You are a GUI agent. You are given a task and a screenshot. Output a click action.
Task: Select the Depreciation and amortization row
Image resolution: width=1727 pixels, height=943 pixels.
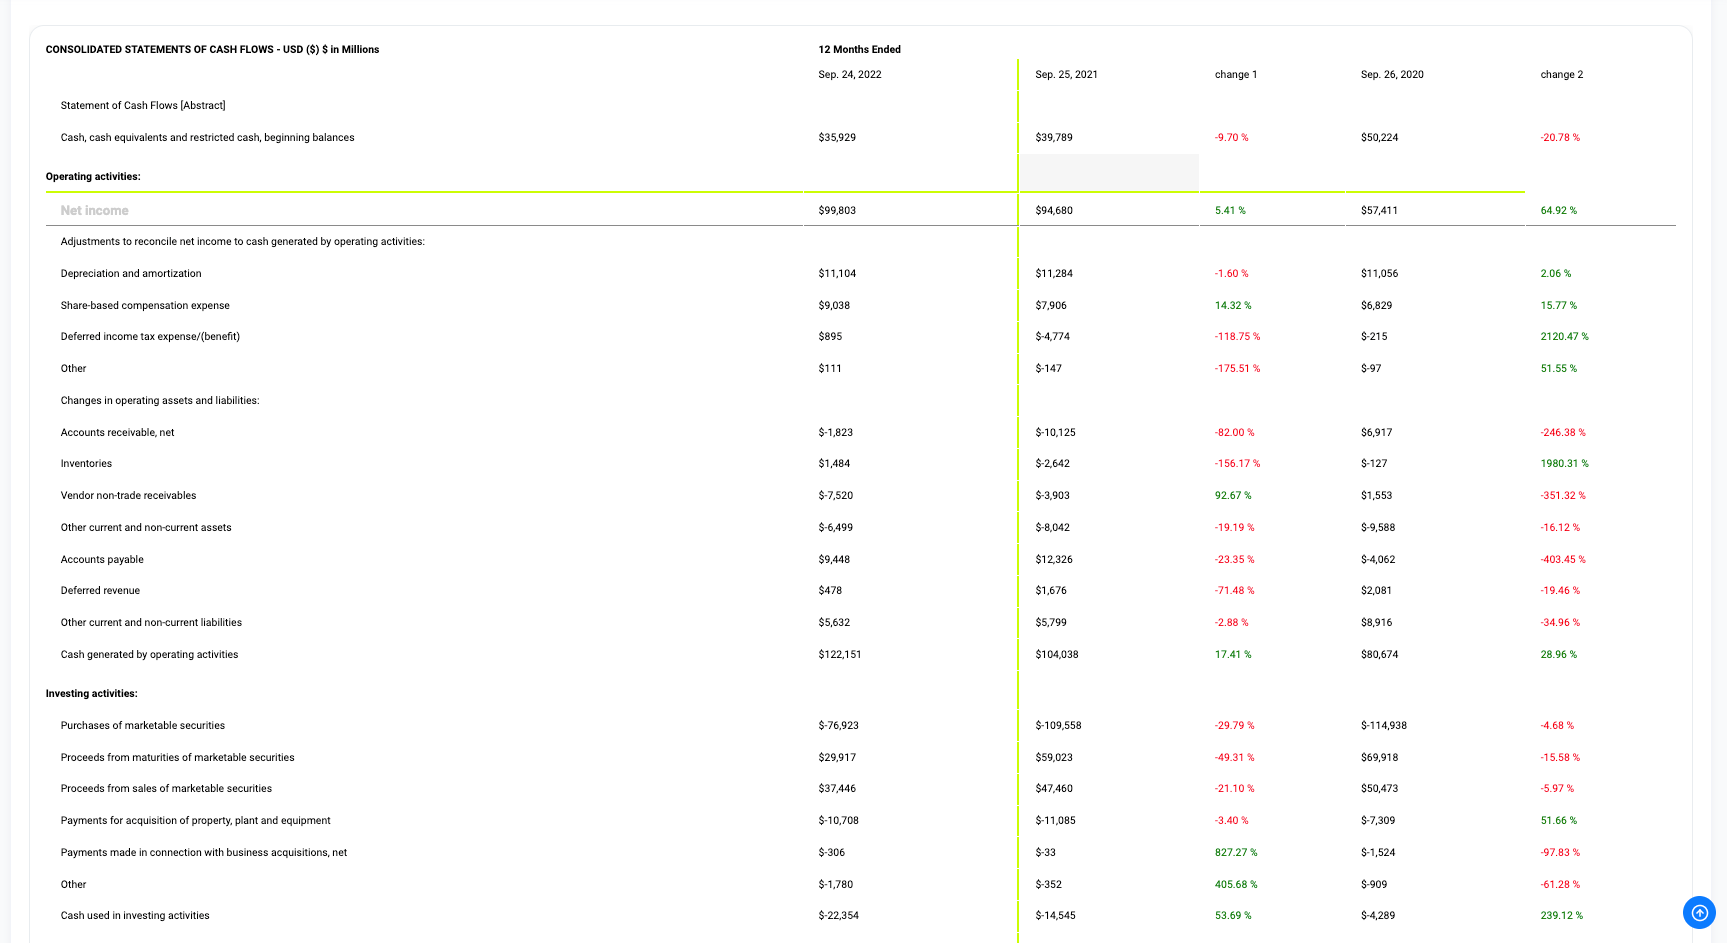860,273
